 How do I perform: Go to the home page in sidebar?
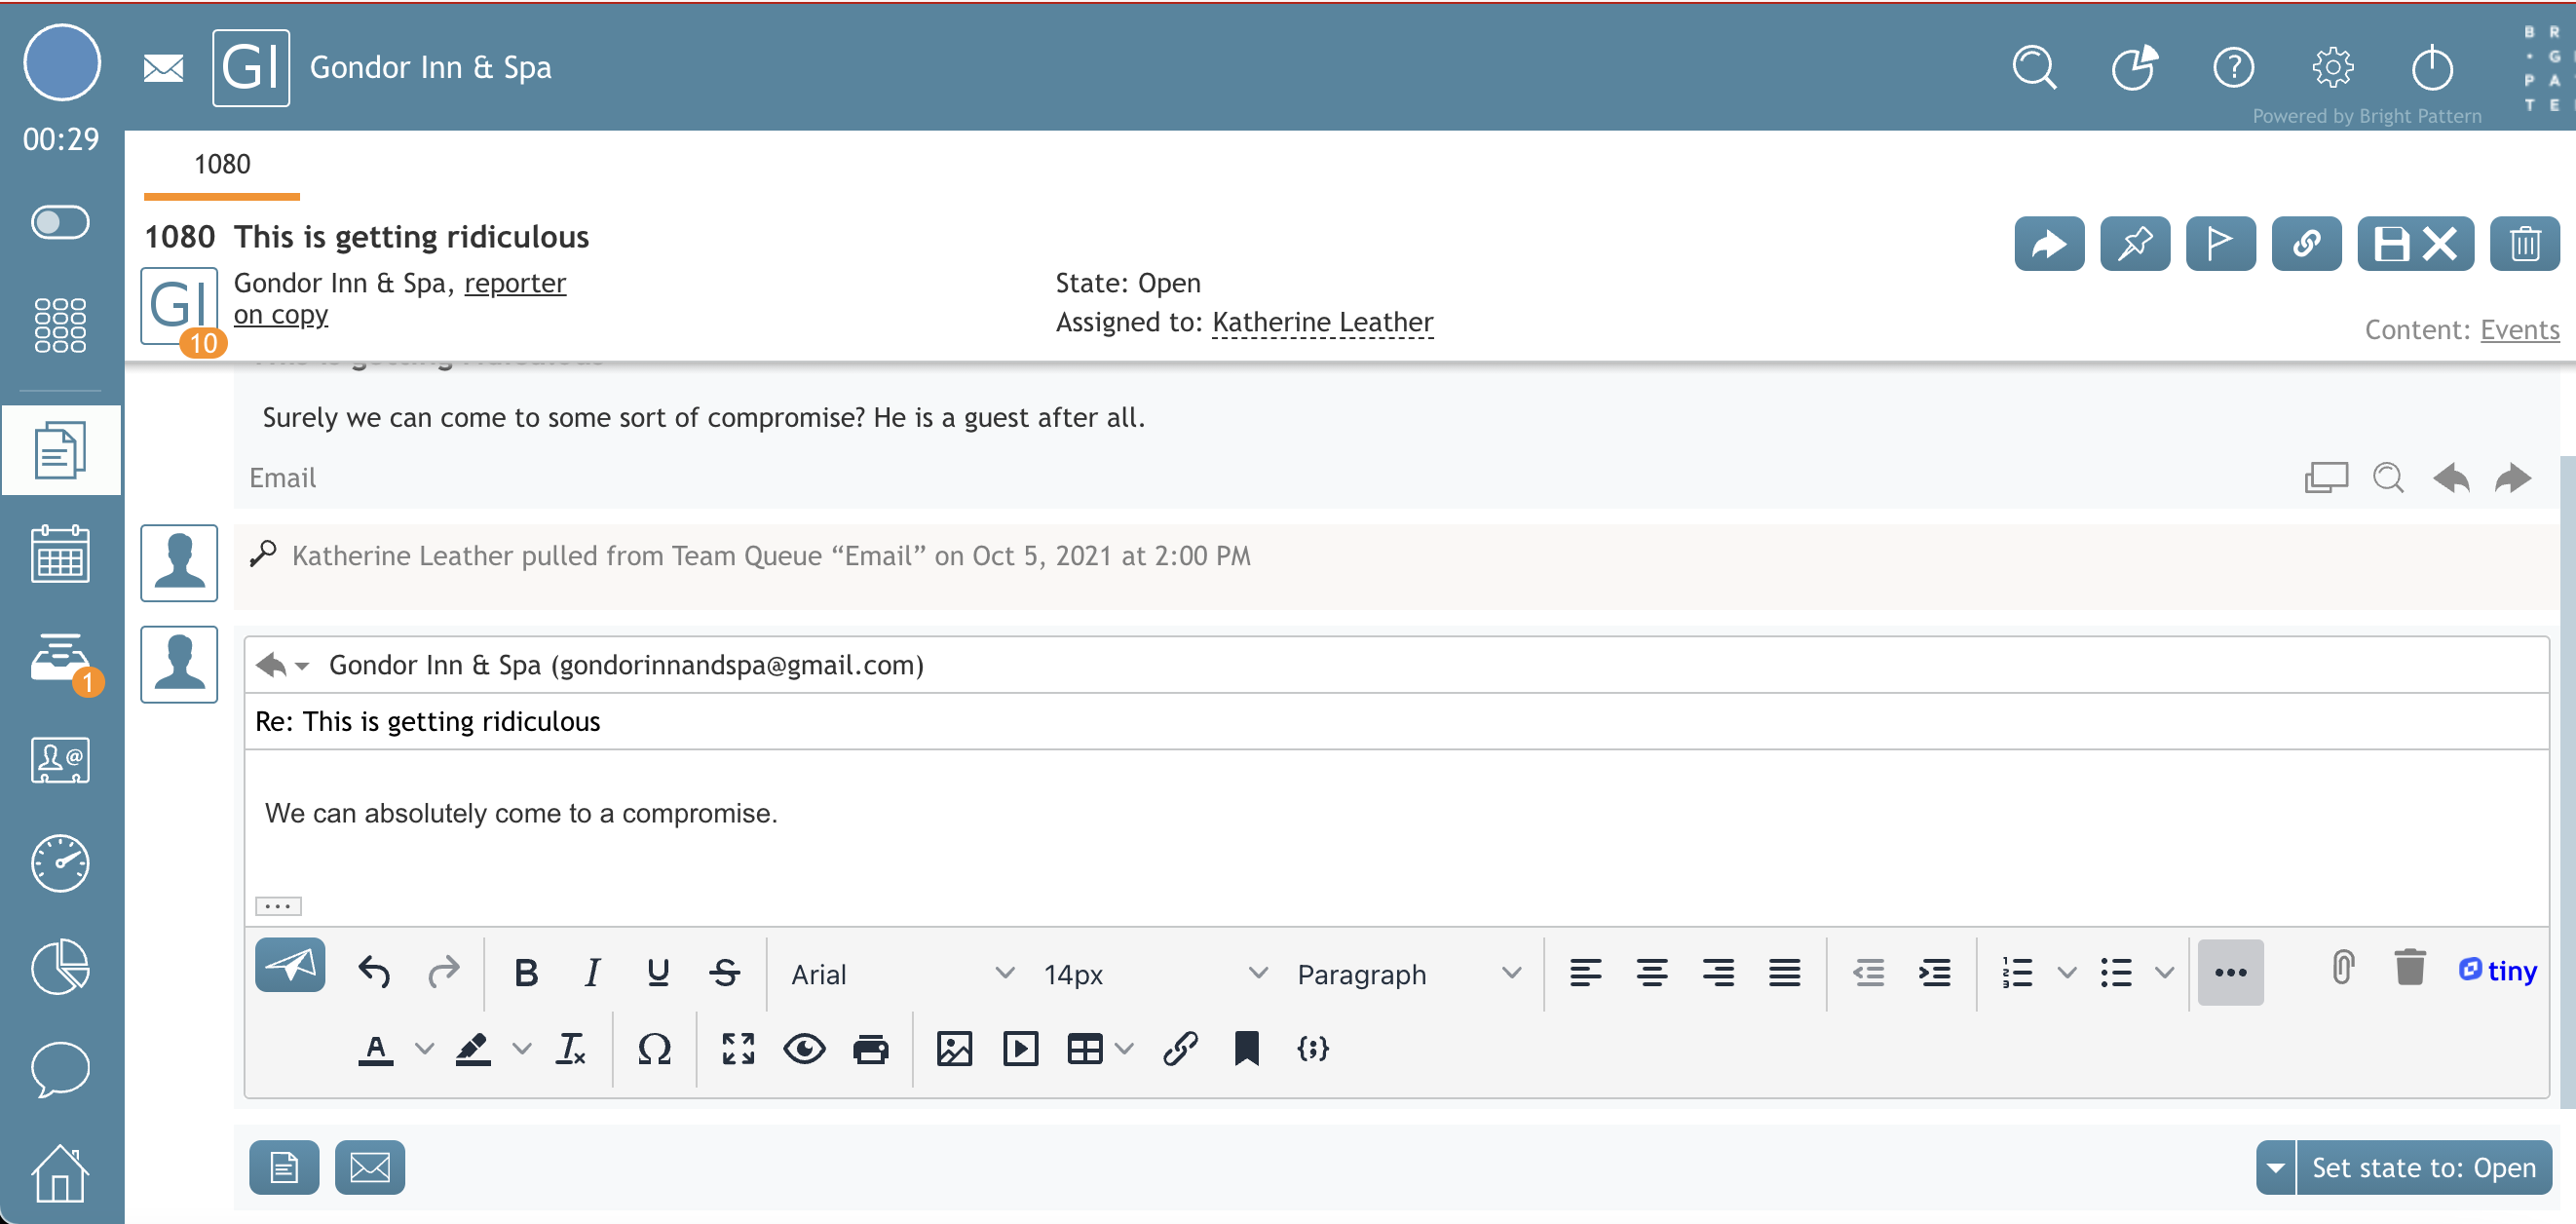click(60, 1173)
